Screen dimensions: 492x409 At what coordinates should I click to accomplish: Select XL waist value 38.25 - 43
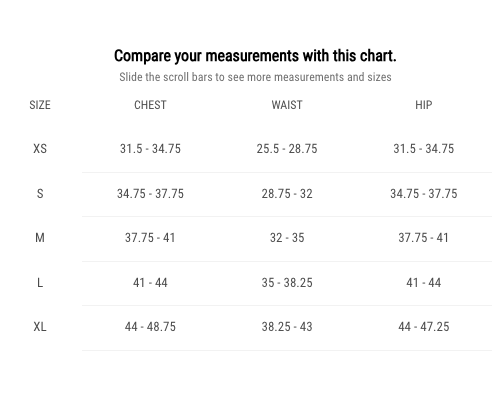[x=287, y=327]
